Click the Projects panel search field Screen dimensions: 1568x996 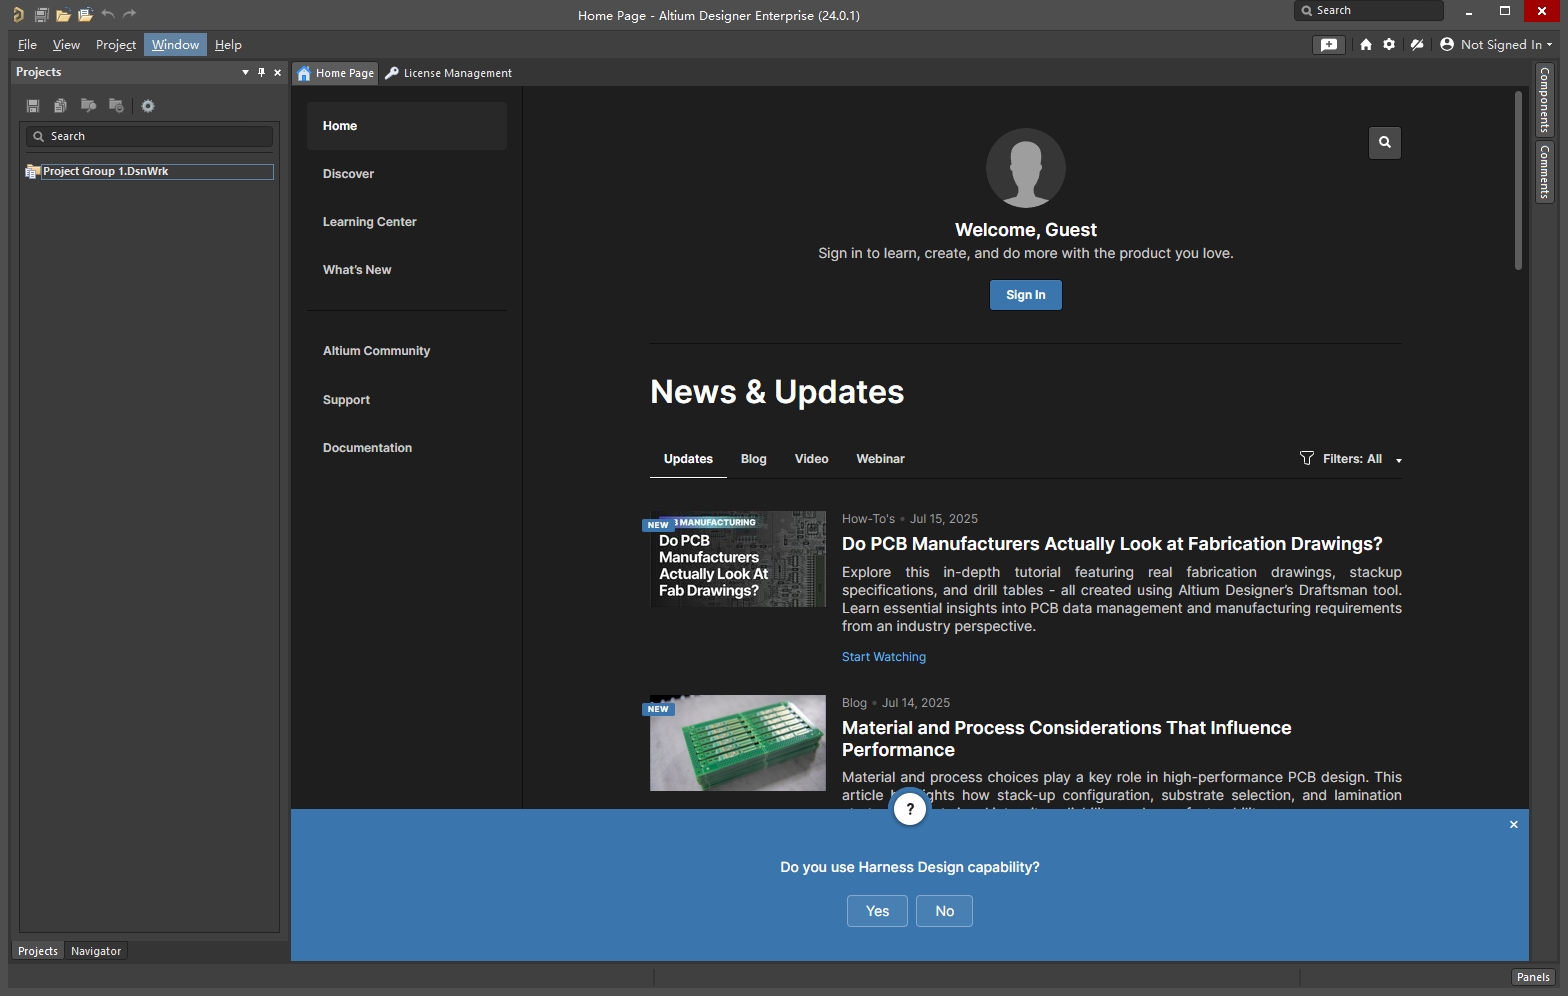[x=150, y=136]
